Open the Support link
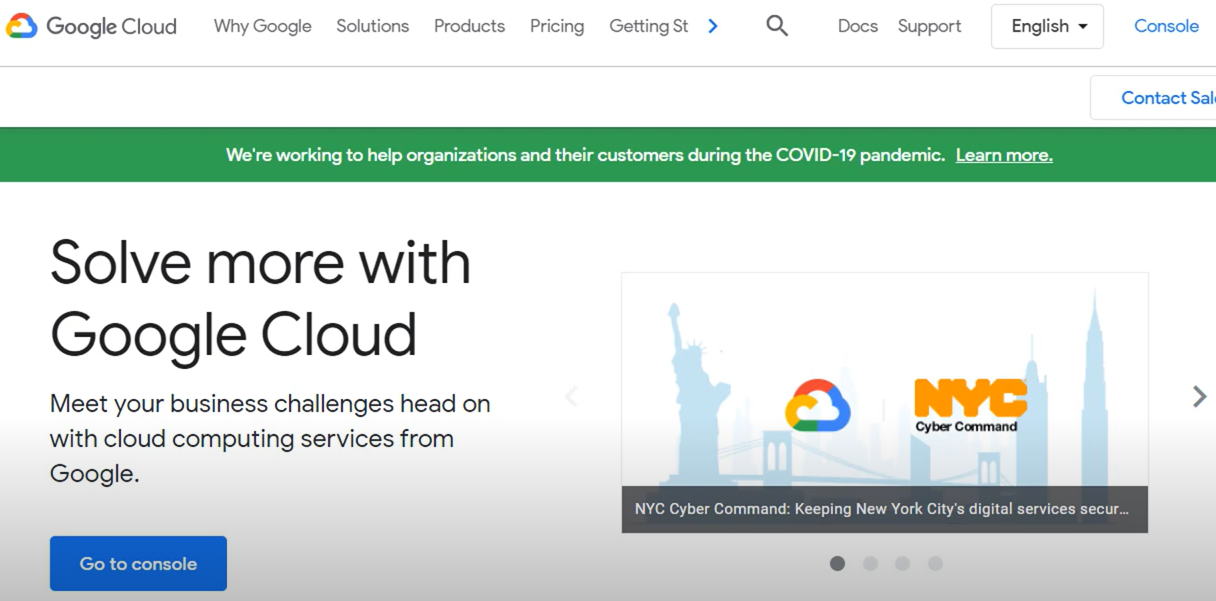Screen dimensions: 1216x601 pyautogui.click(x=929, y=26)
